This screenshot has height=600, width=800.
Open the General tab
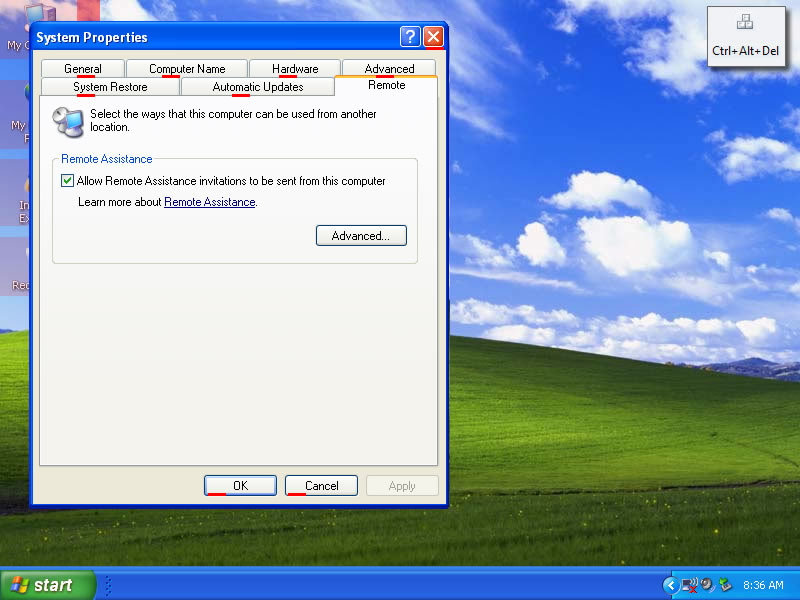(83, 68)
